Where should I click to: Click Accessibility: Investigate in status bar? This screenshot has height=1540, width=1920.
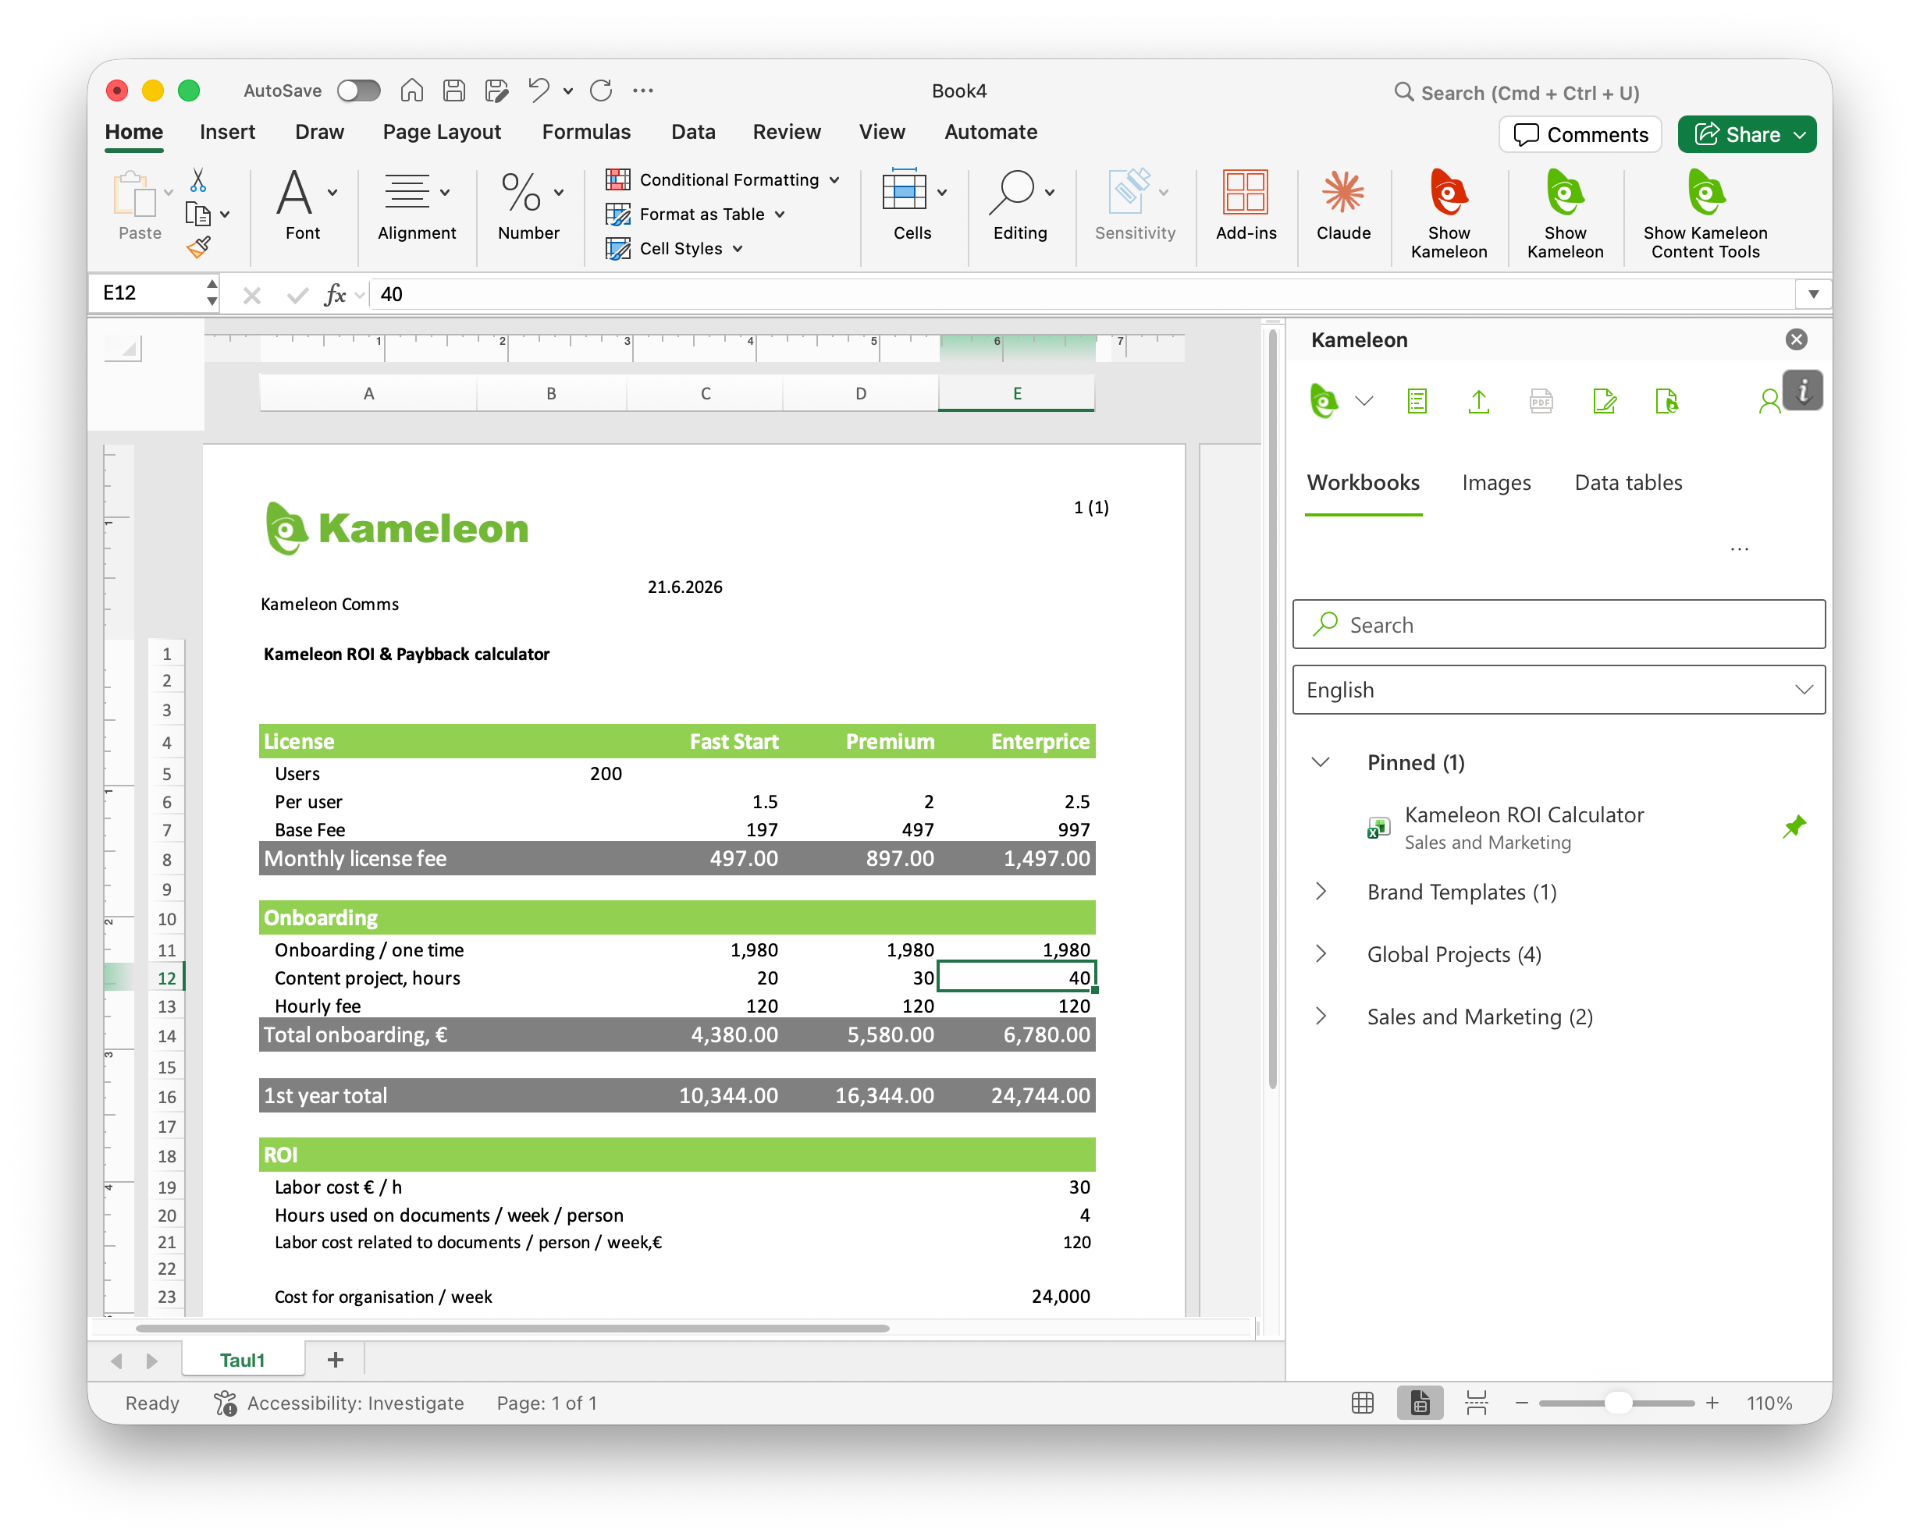coord(340,1403)
